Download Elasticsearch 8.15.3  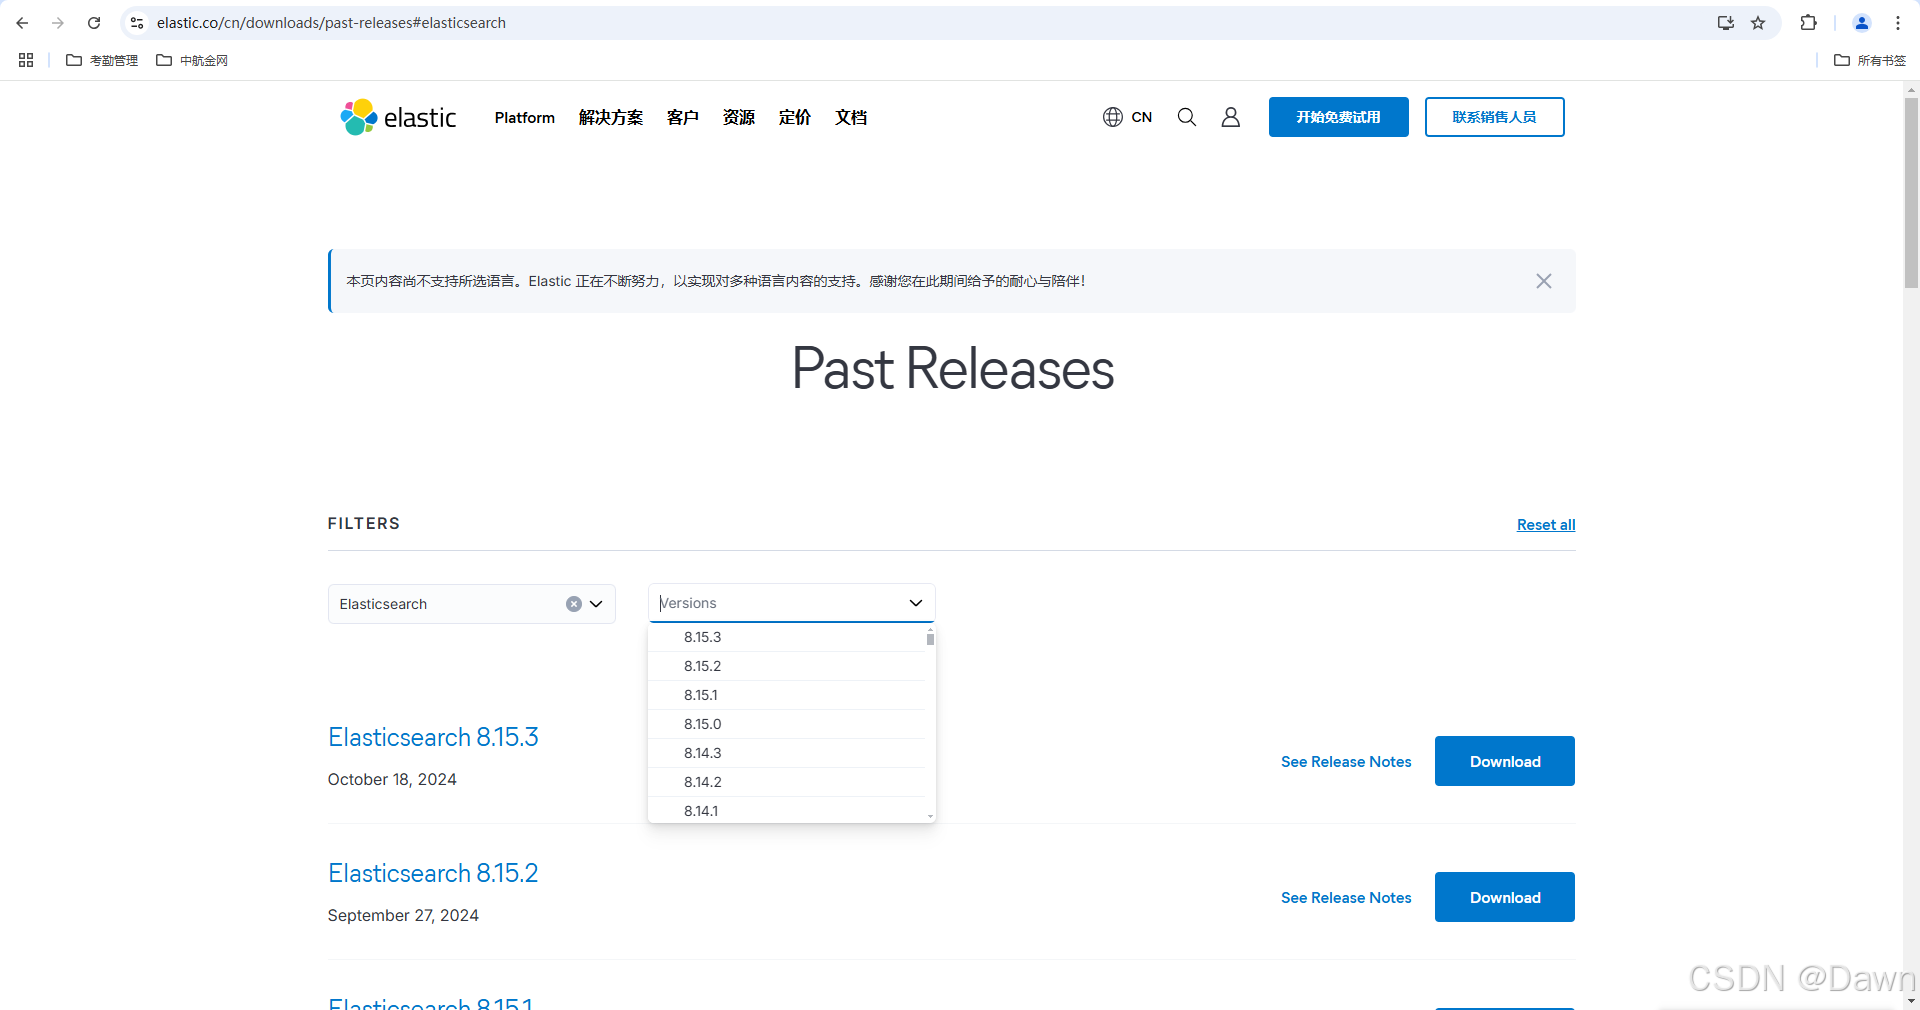[x=1504, y=761]
